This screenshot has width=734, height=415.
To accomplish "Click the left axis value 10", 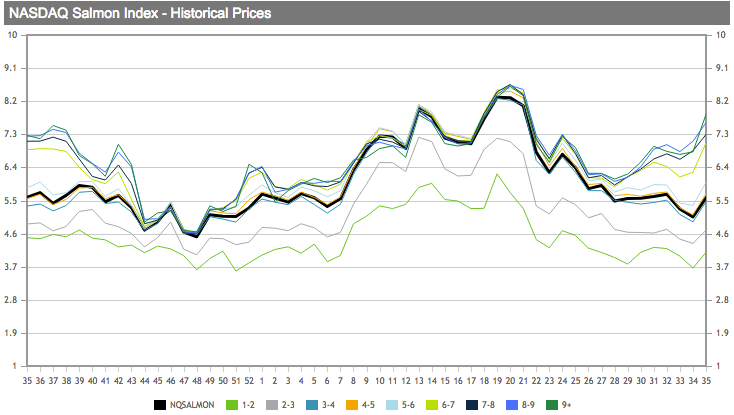I will 13,35.
